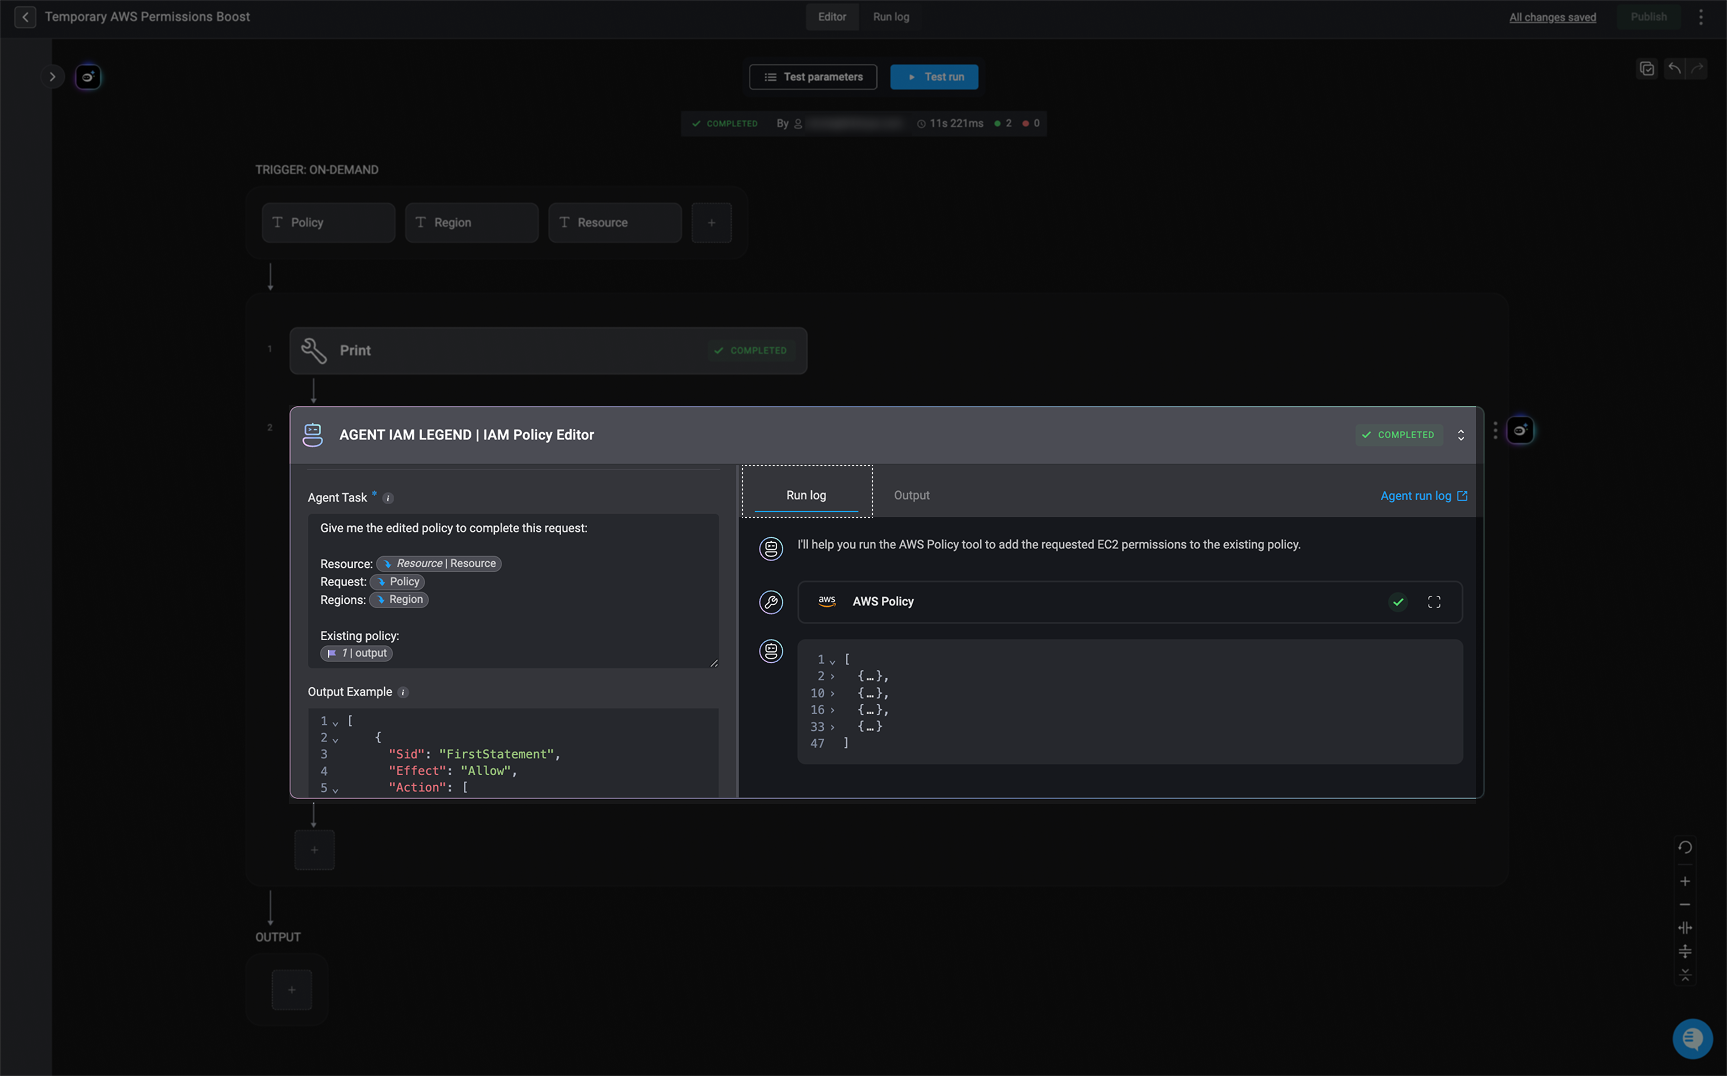Open the AI assistant icon near sidebar
The image size is (1727, 1076).
88,77
